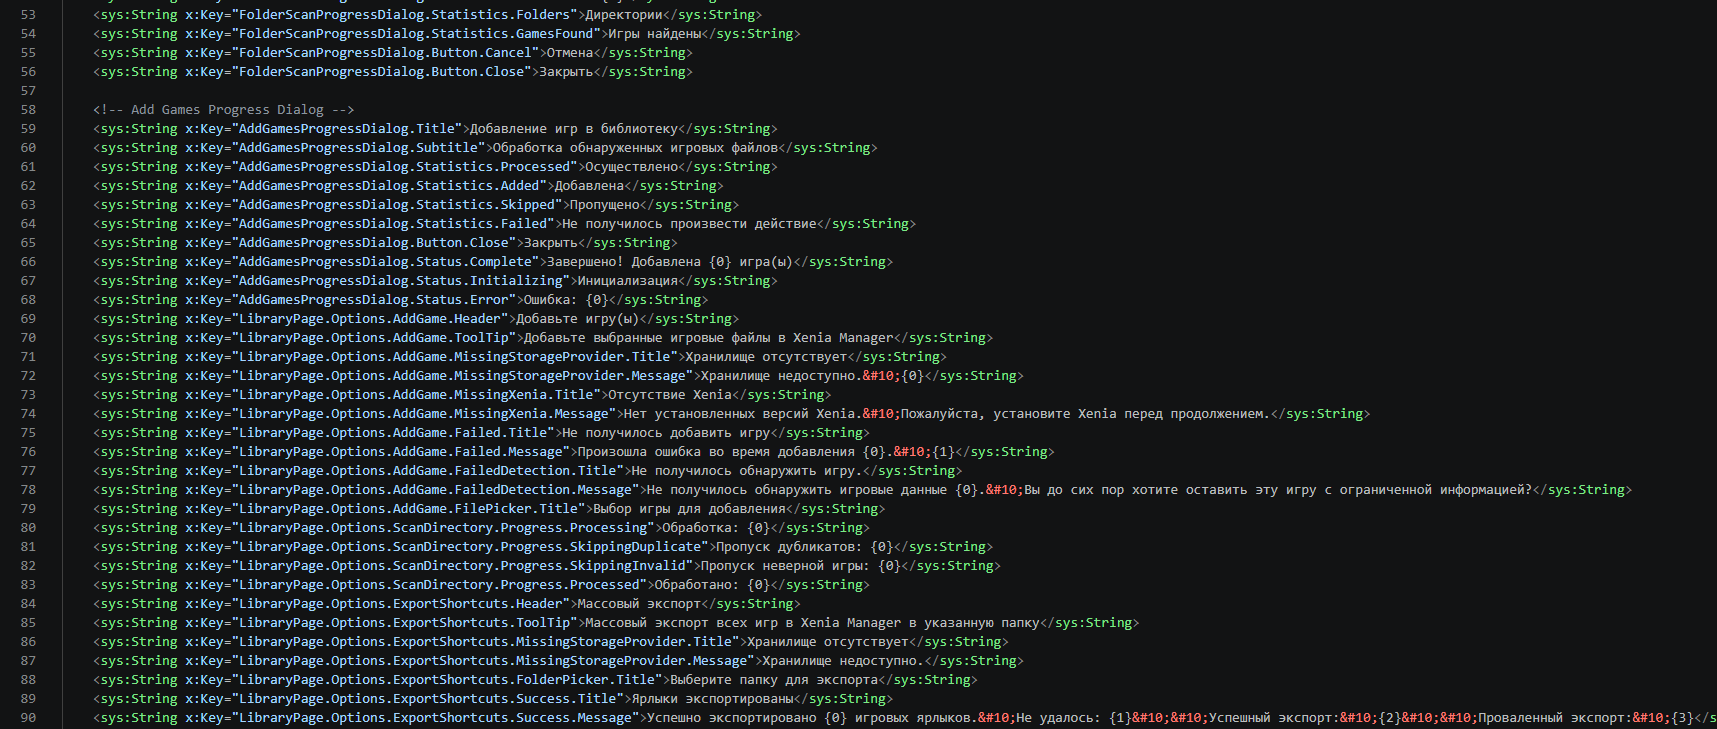Click the value 'Игры найдены'
Viewport: 1717px width, 729px height.
tap(655, 34)
